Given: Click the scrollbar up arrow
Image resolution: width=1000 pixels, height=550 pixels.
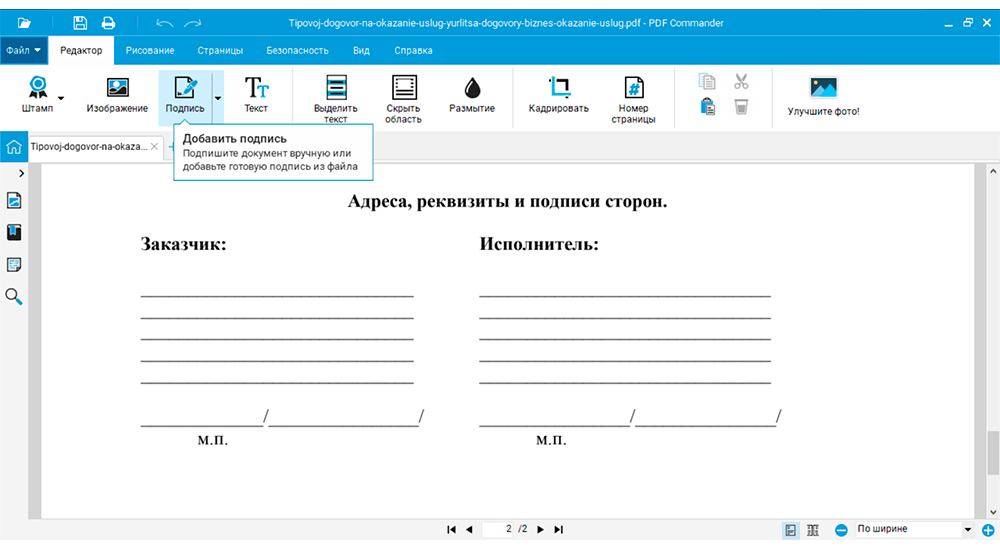Looking at the screenshot, I should 993,172.
